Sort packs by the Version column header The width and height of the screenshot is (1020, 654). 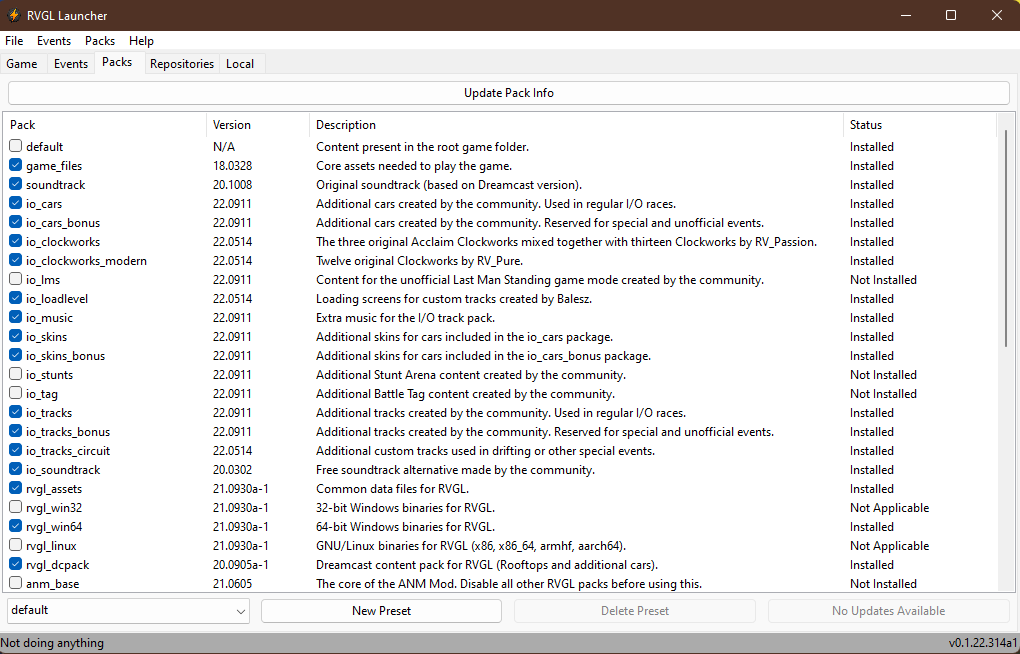point(231,124)
